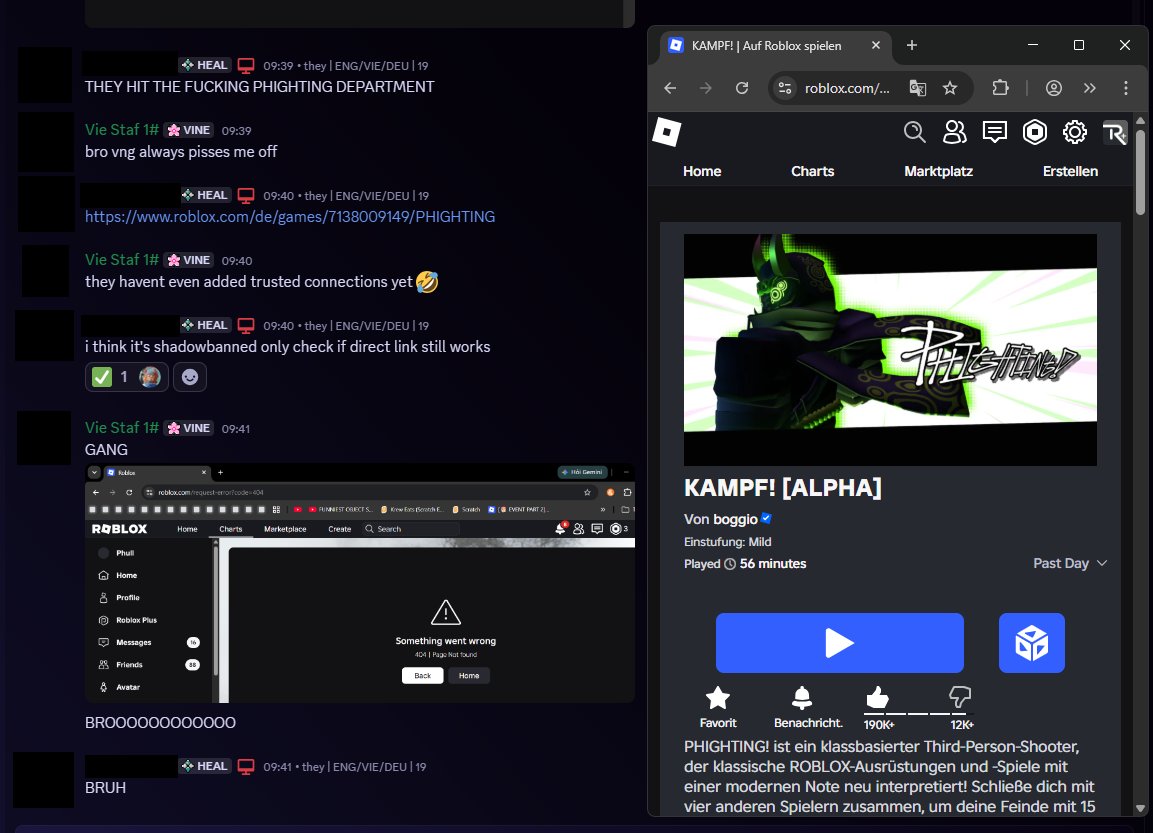Open the Robux hexagon icon
The image size is (1153, 833).
1035,132
